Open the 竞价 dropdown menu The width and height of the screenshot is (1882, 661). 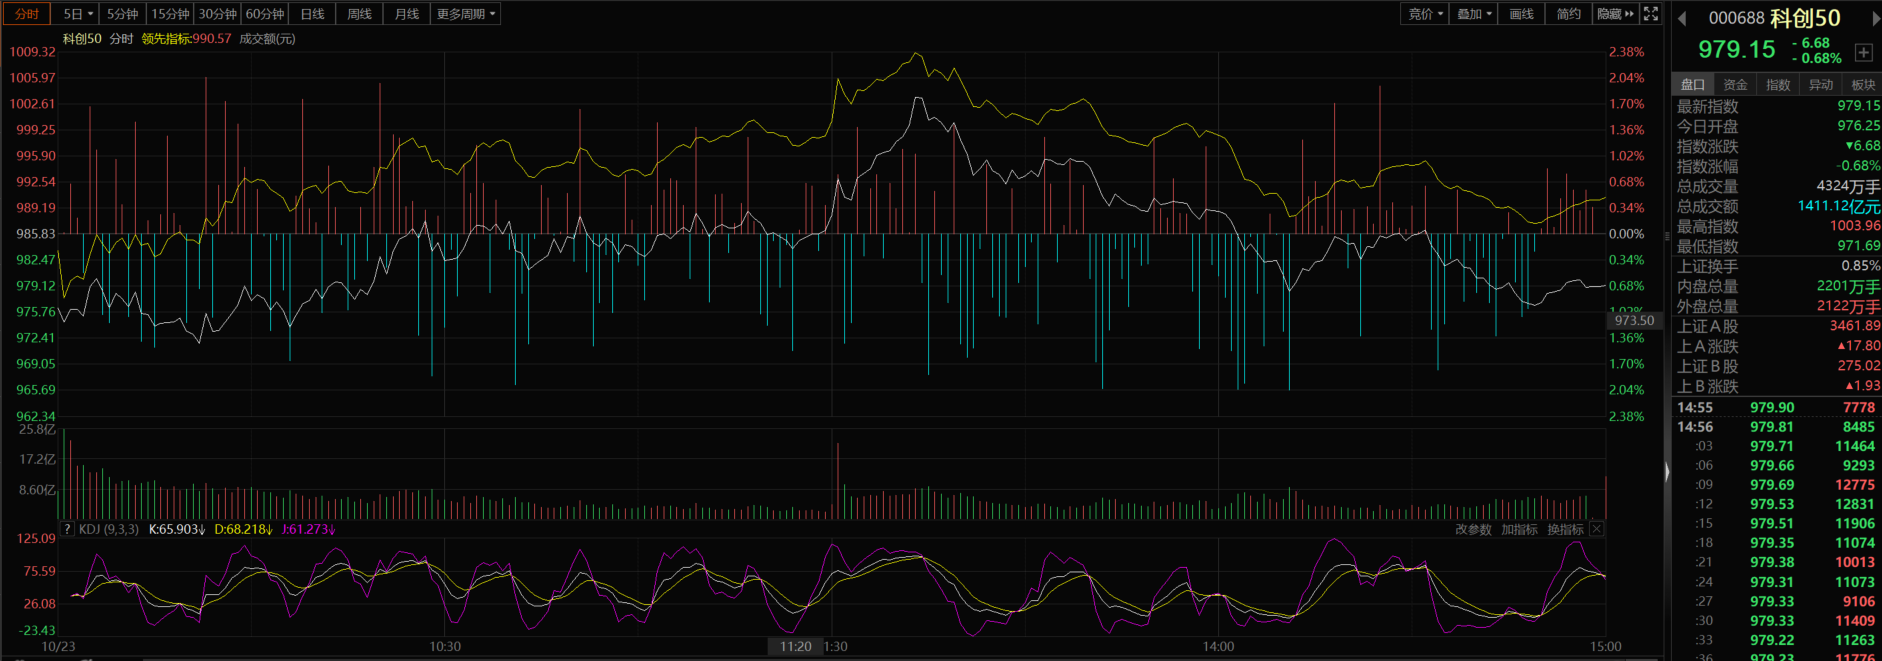pyautogui.click(x=1425, y=14)
